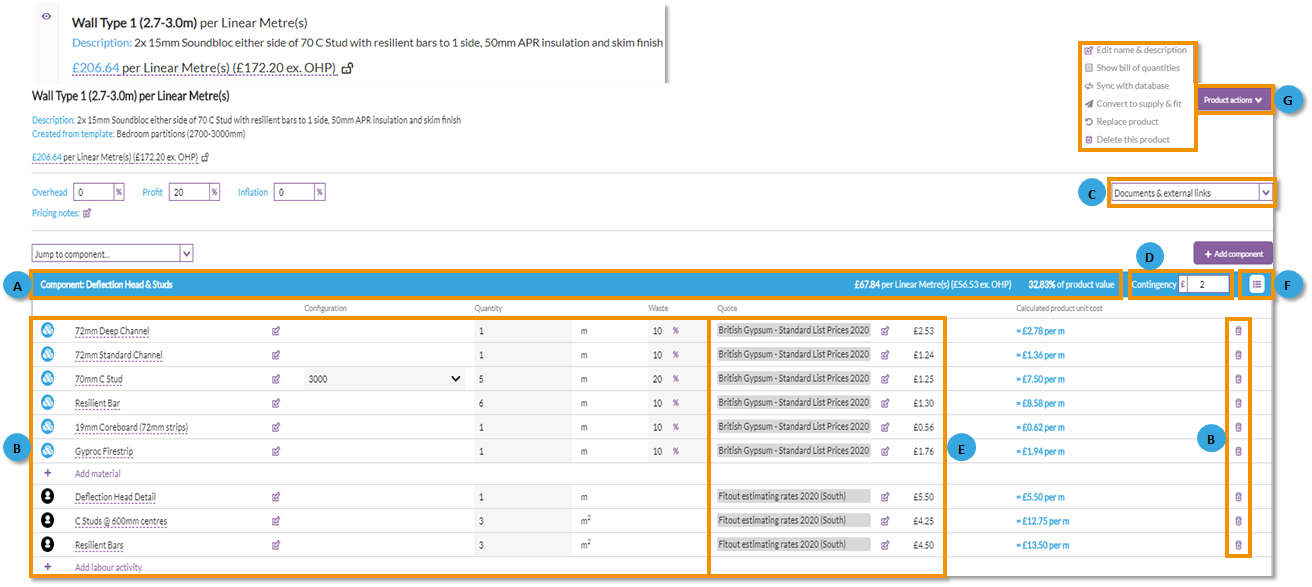This screenshot has width=1312, height=587.
Task: Expand the Jump to component dropdown
Action: pos(112,254)
